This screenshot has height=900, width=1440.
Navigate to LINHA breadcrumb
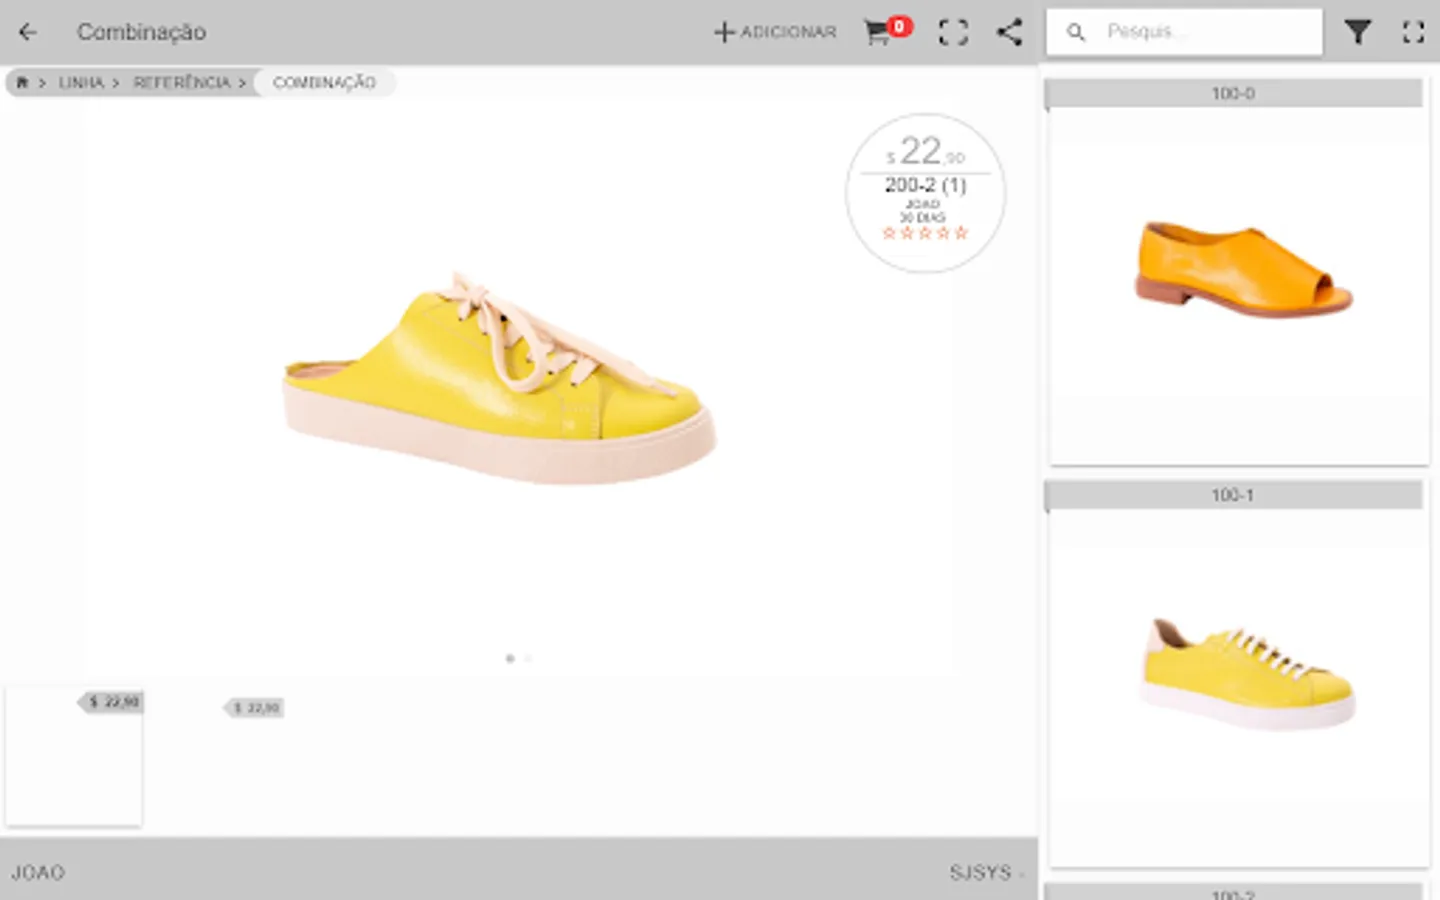pos(81,82)
